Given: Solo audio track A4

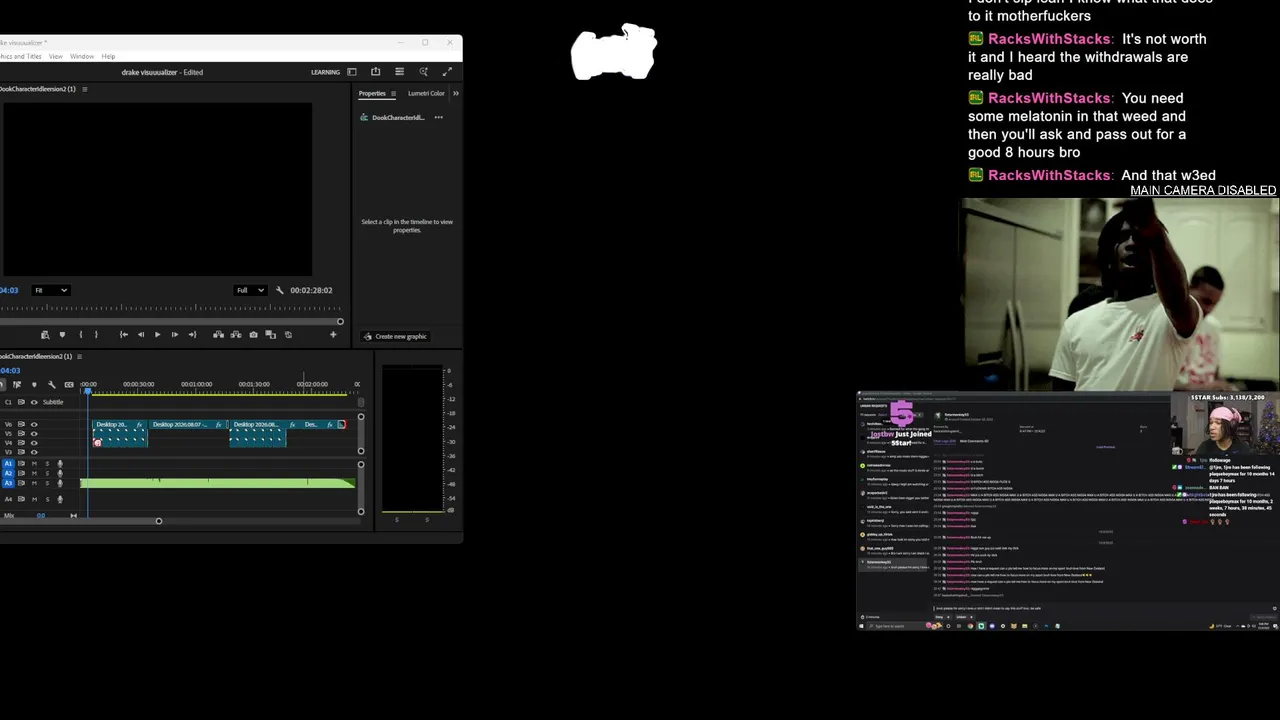Looking at the screenshot, I should [x=46, y=498].
